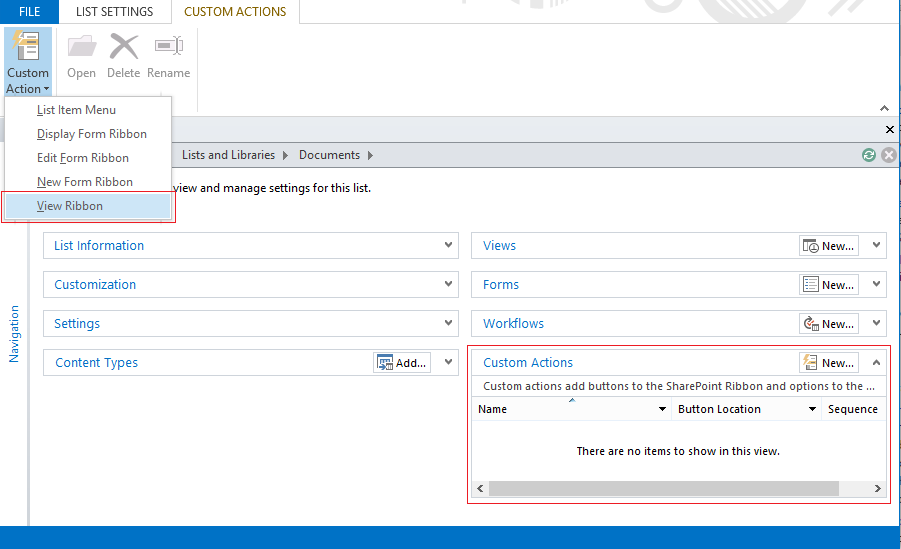Click New button in Custom Actions panel
Image resolution: width=901 pixels, height=549 pixels.
click(x=828, y=363)
